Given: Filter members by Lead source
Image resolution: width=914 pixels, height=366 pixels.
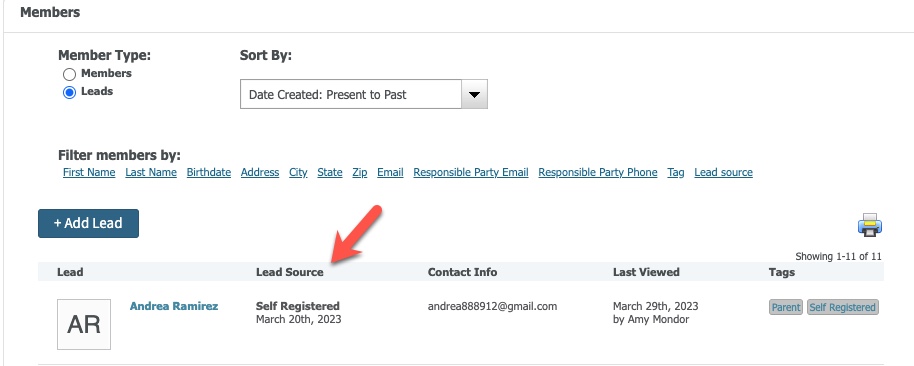Looking at the screenshot, I should (723, 173).
